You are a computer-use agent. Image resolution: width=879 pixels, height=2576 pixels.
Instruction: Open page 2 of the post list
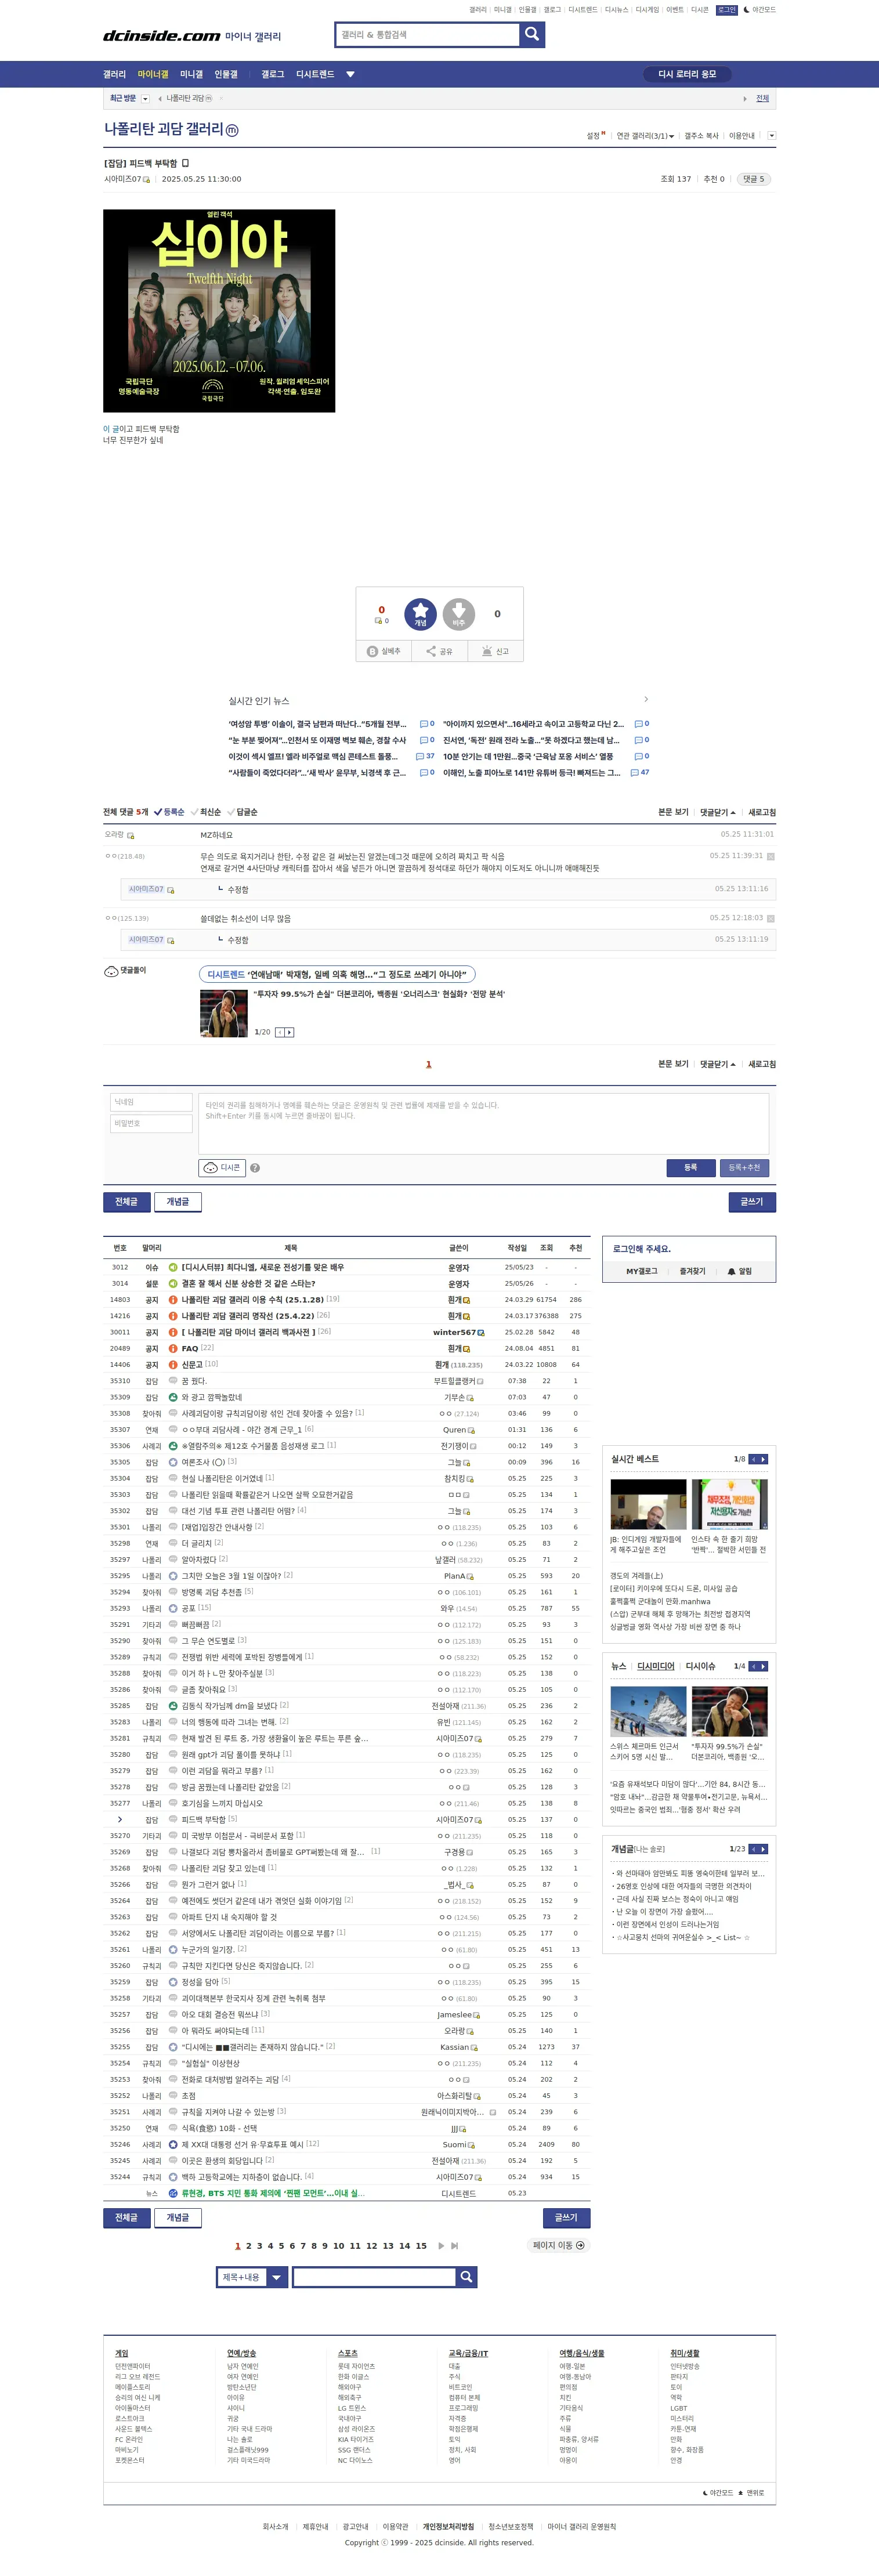pos(249,2246)
